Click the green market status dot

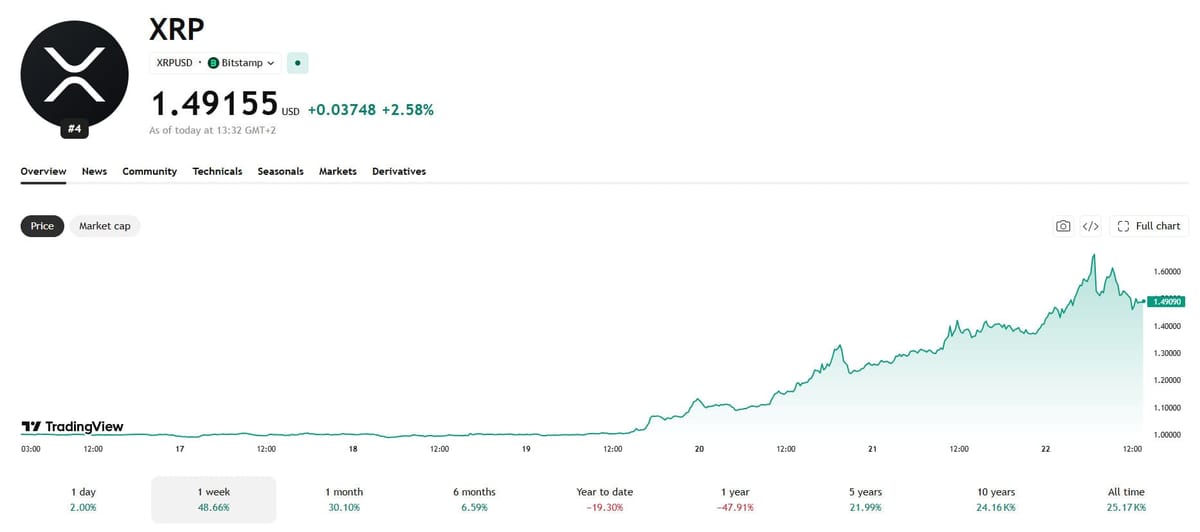pyautogui.click(x=298, y=63)
